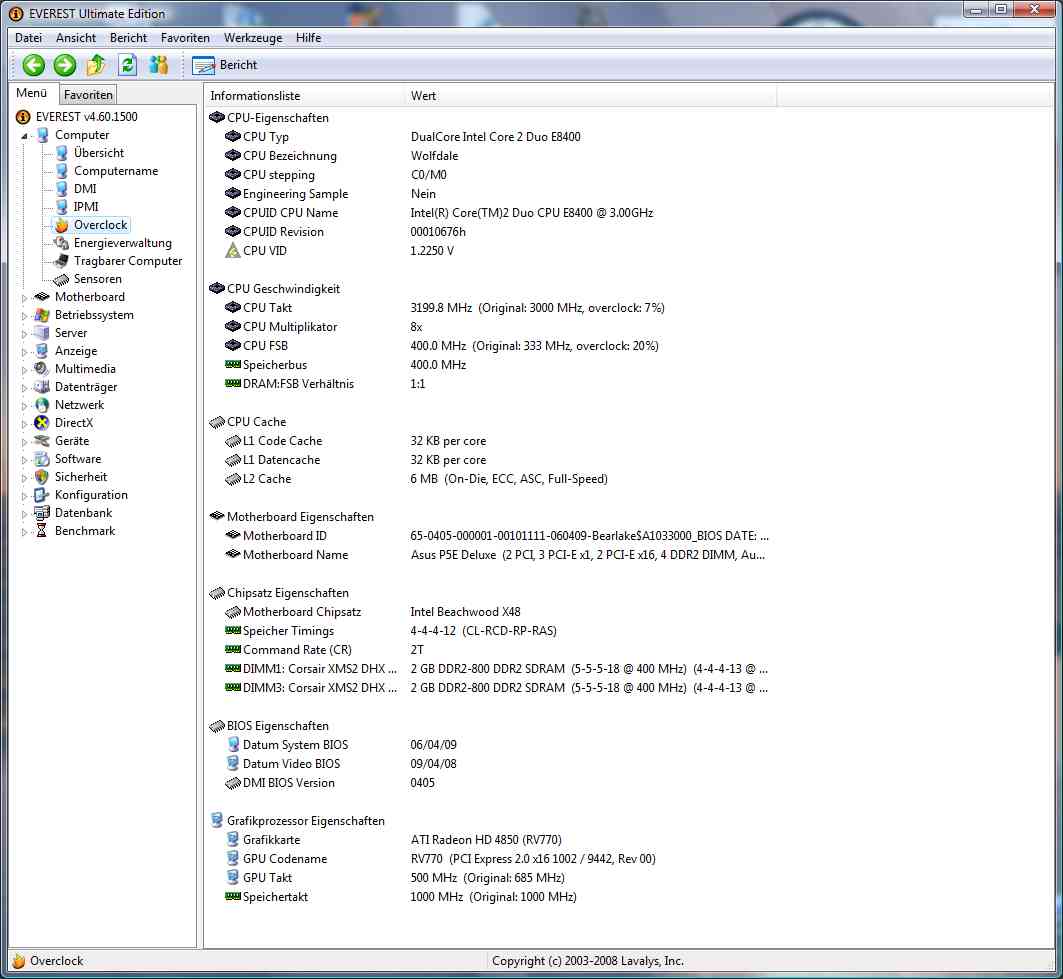The image size is (1063, 979).
Task: Open the Datei menu
Action: point(28,38)
